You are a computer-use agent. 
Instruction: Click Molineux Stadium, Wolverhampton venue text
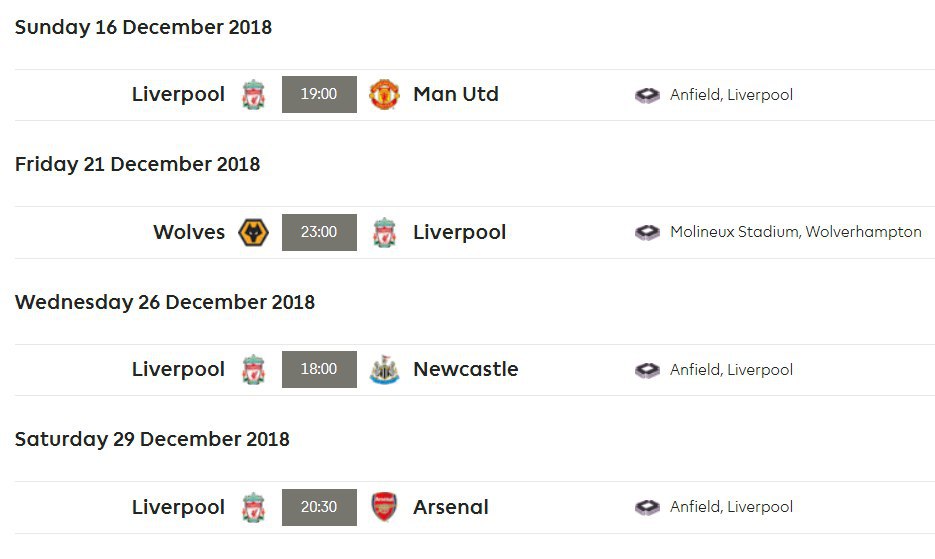[x=795, y=232]
